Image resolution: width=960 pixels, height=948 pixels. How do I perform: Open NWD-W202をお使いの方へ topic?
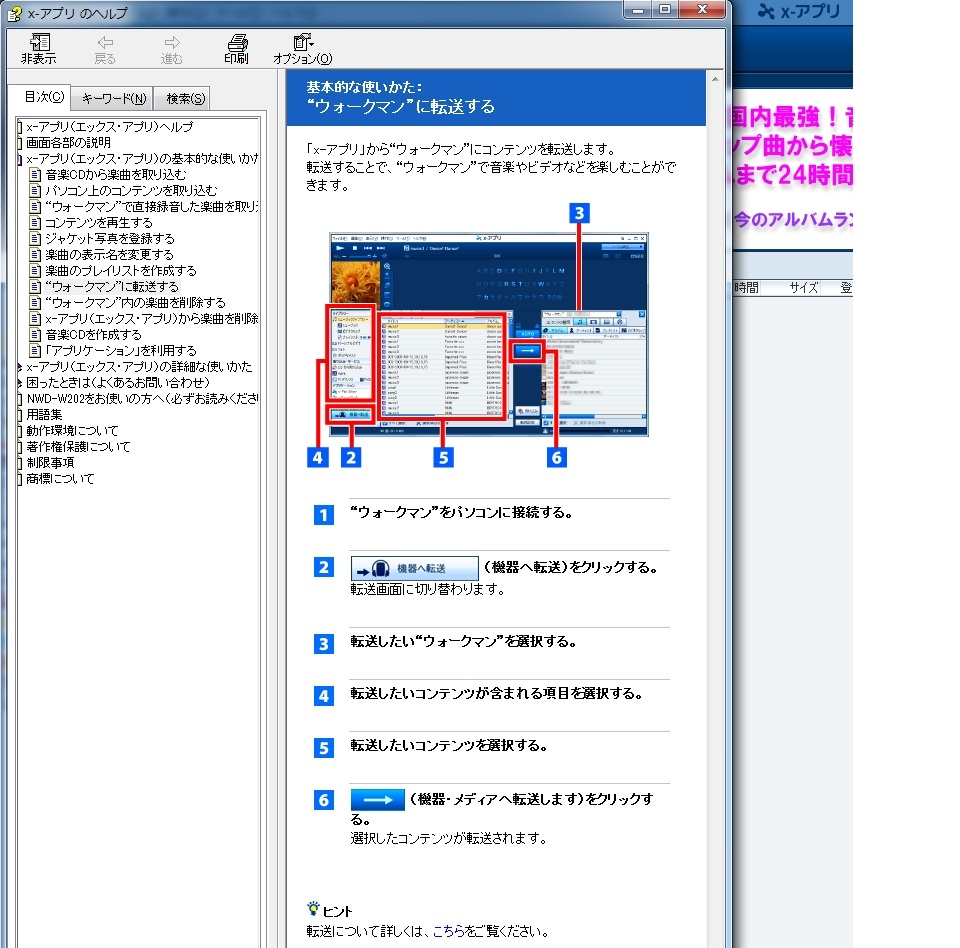point(142,399)
